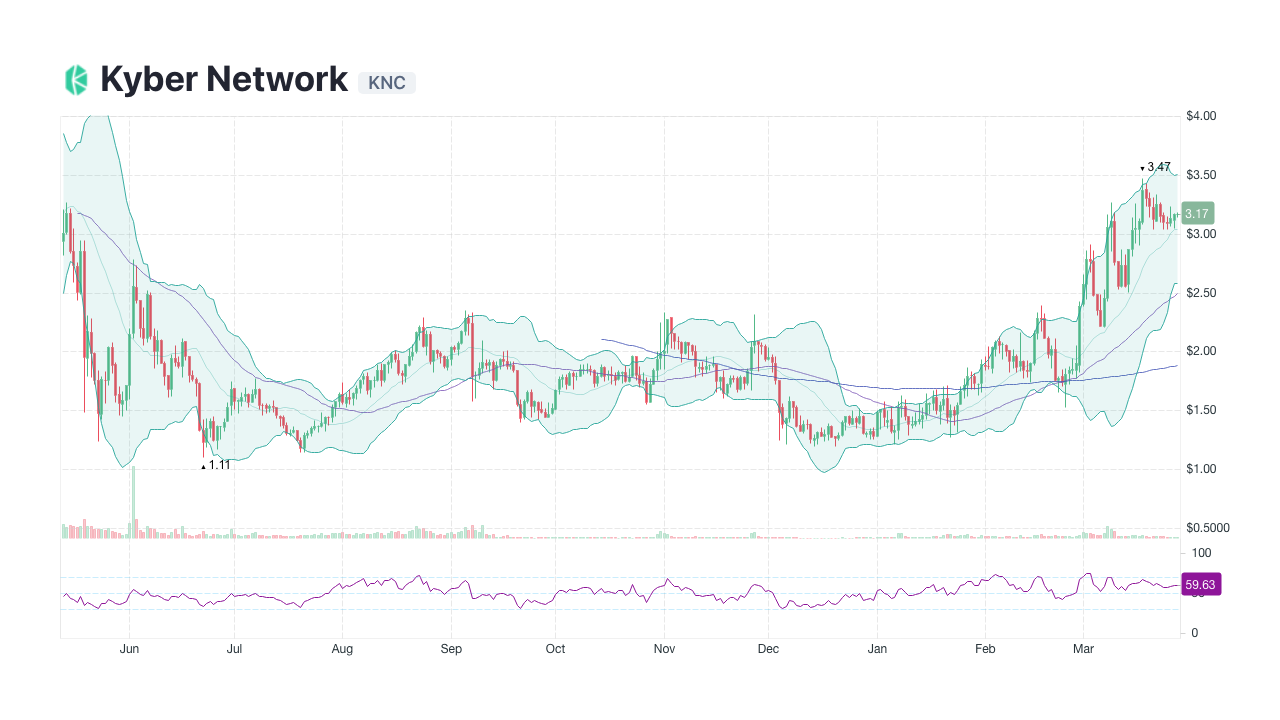
Task: Click the Jun month label
Action: pyautogui.click(x=129, y=649)
